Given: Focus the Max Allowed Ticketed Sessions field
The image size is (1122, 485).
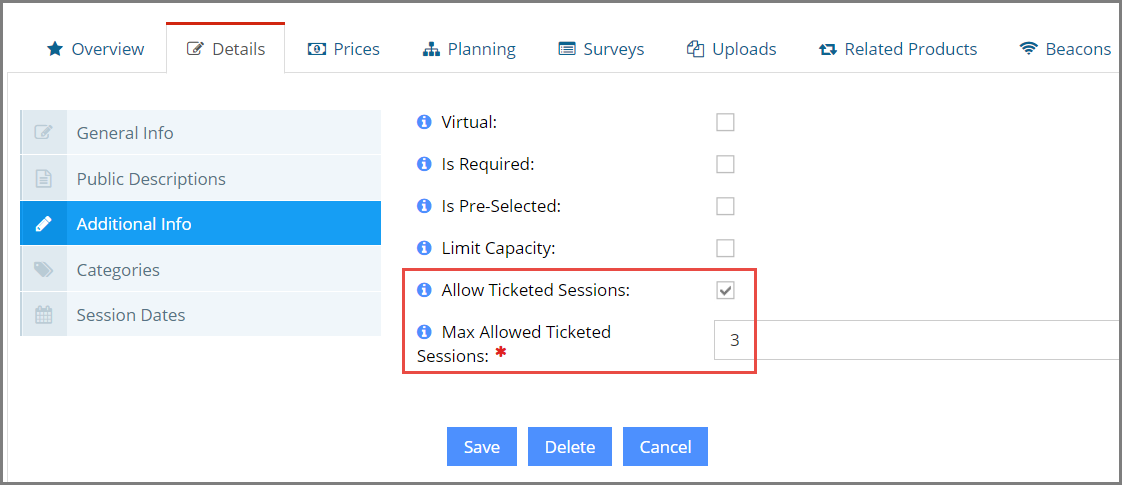Looking at the screenshot, I should point(917,340).
